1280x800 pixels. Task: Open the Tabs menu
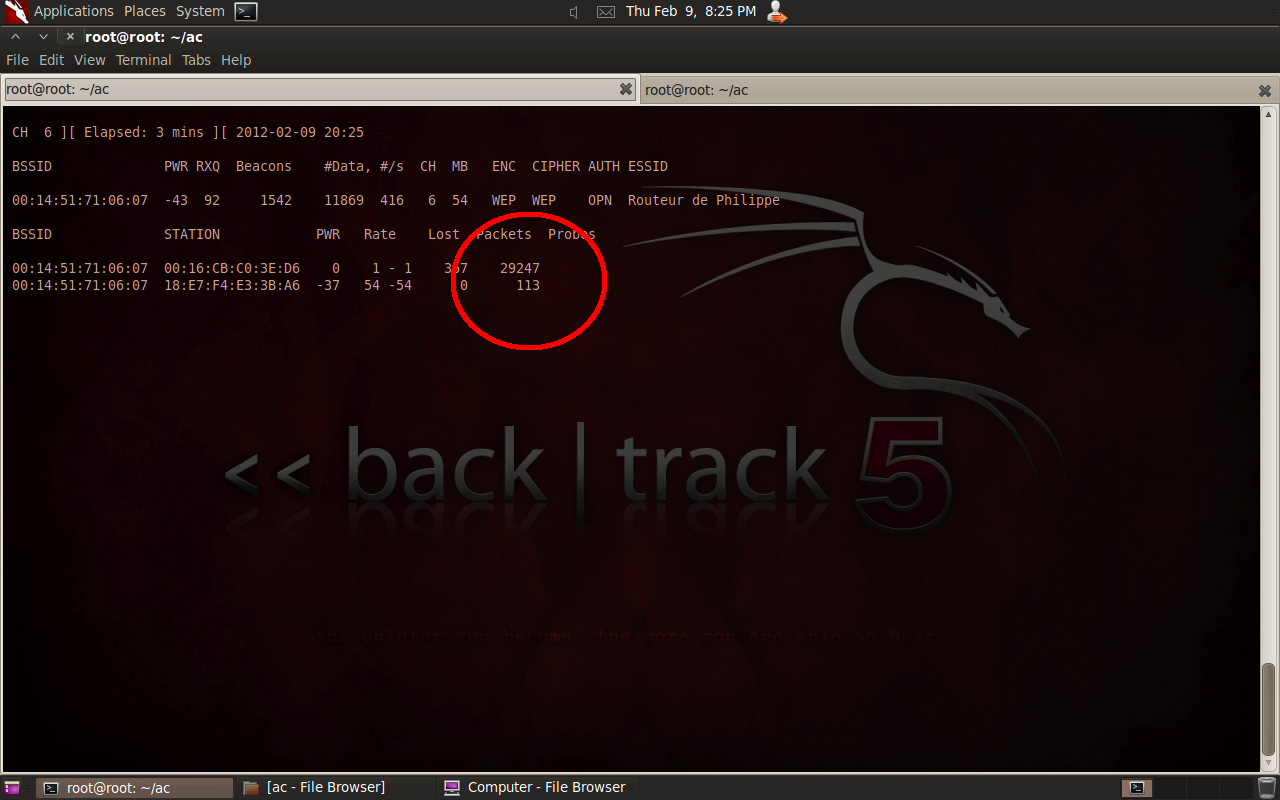click(x=196, y=60)
